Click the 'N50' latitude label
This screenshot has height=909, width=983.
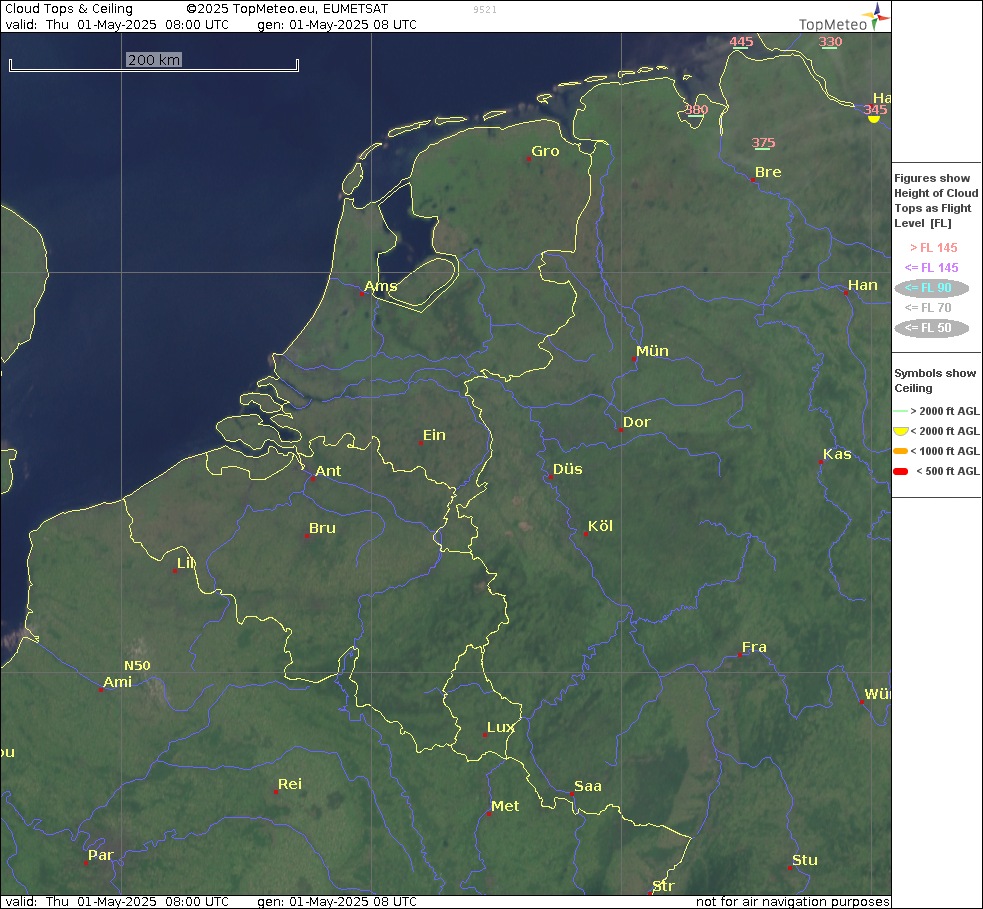[x=137, y=666]
